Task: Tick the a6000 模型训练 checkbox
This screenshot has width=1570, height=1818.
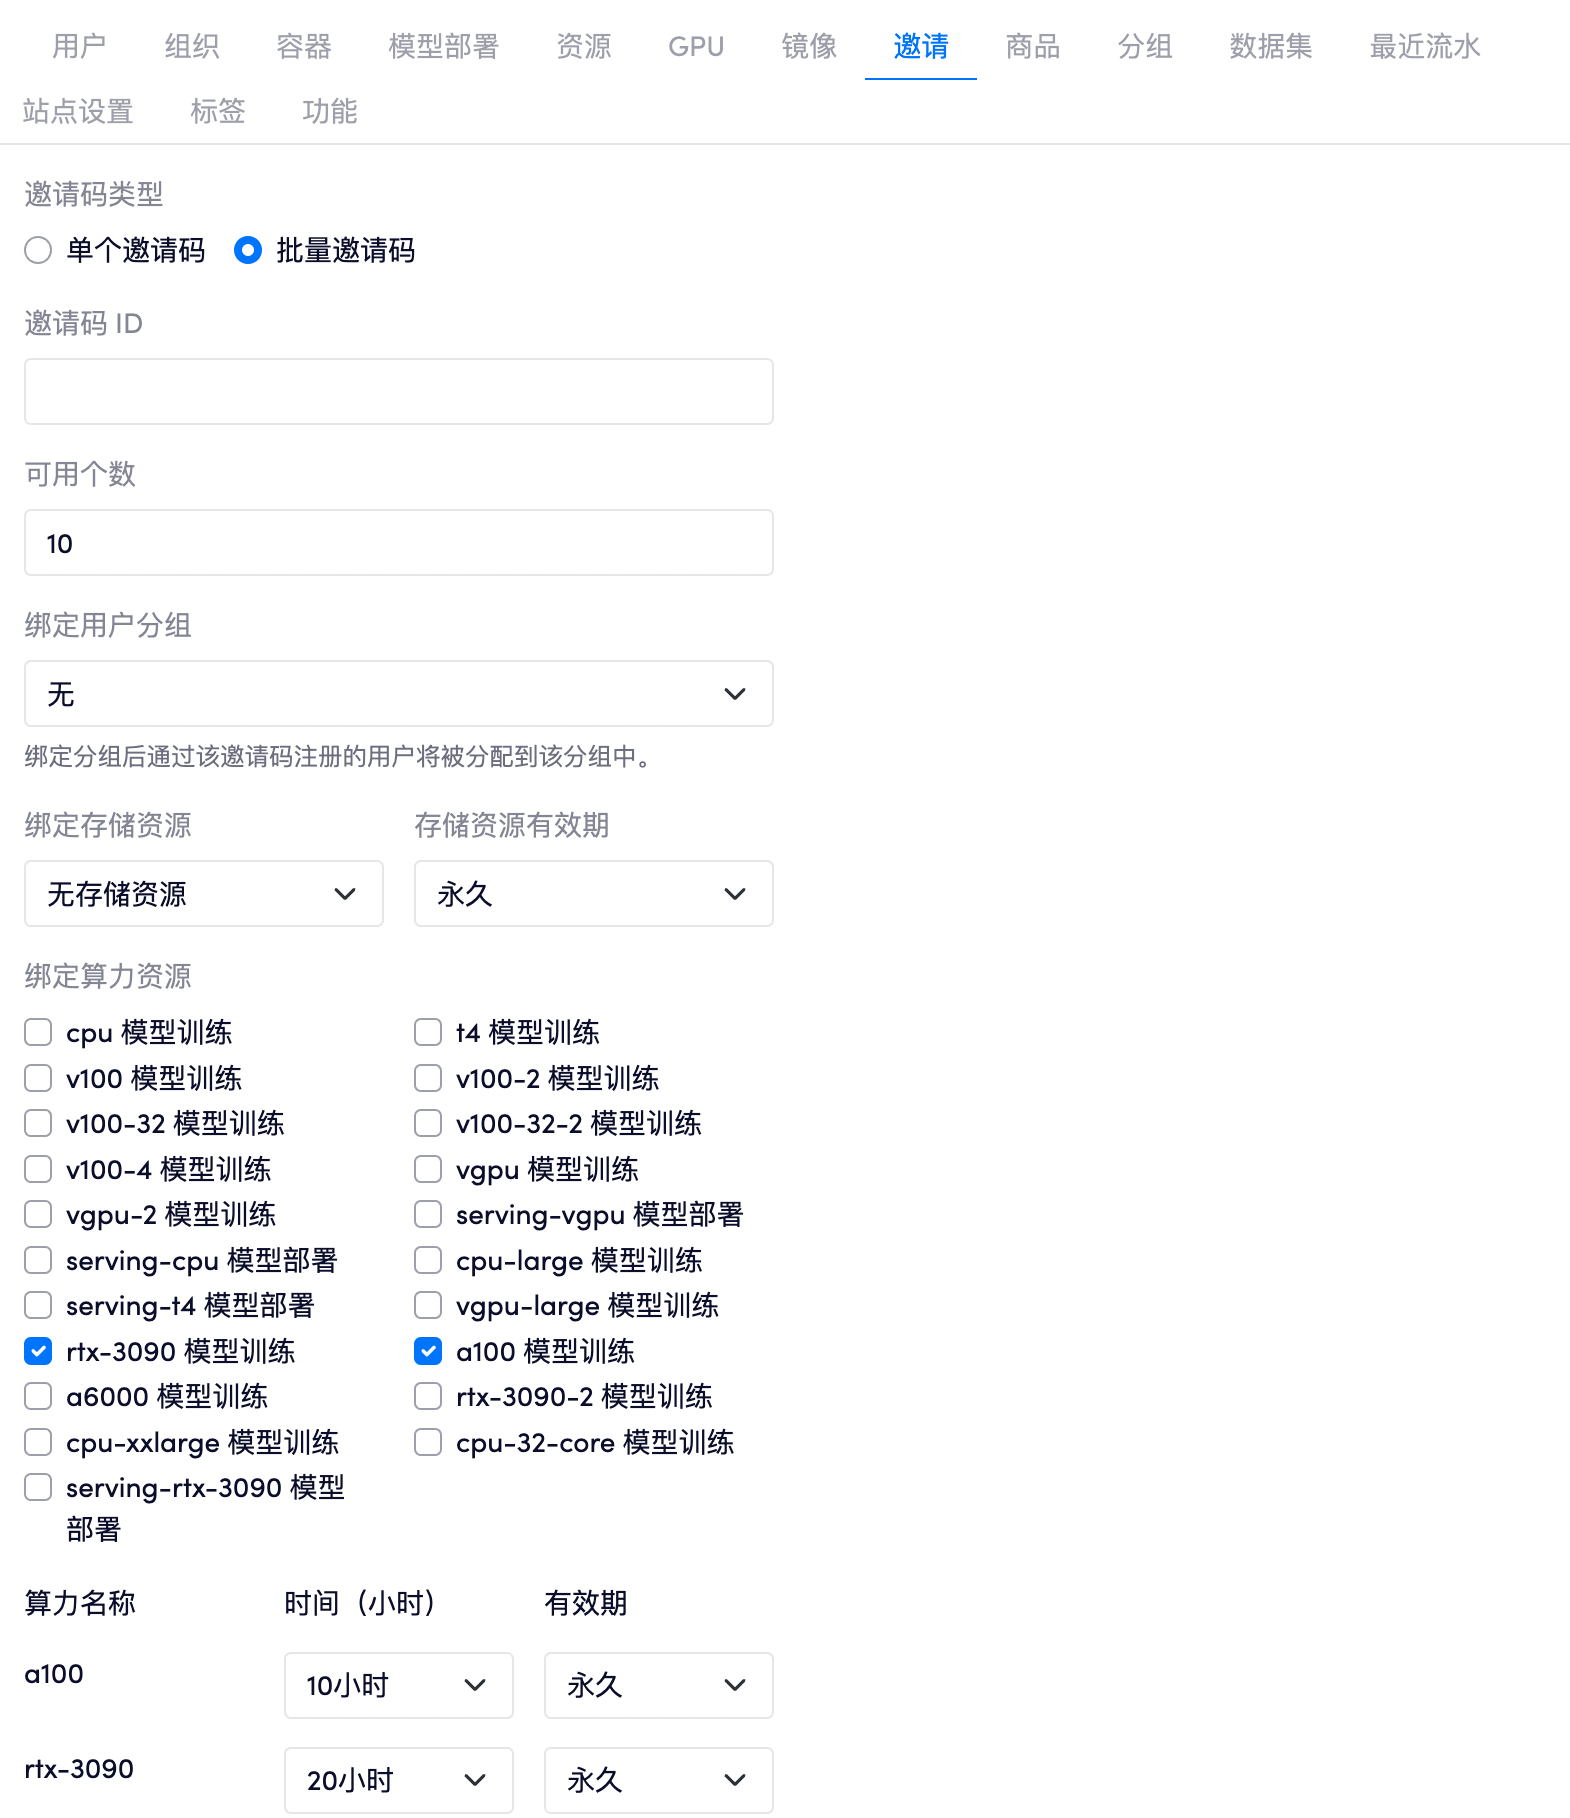Action: (38, 1397)
